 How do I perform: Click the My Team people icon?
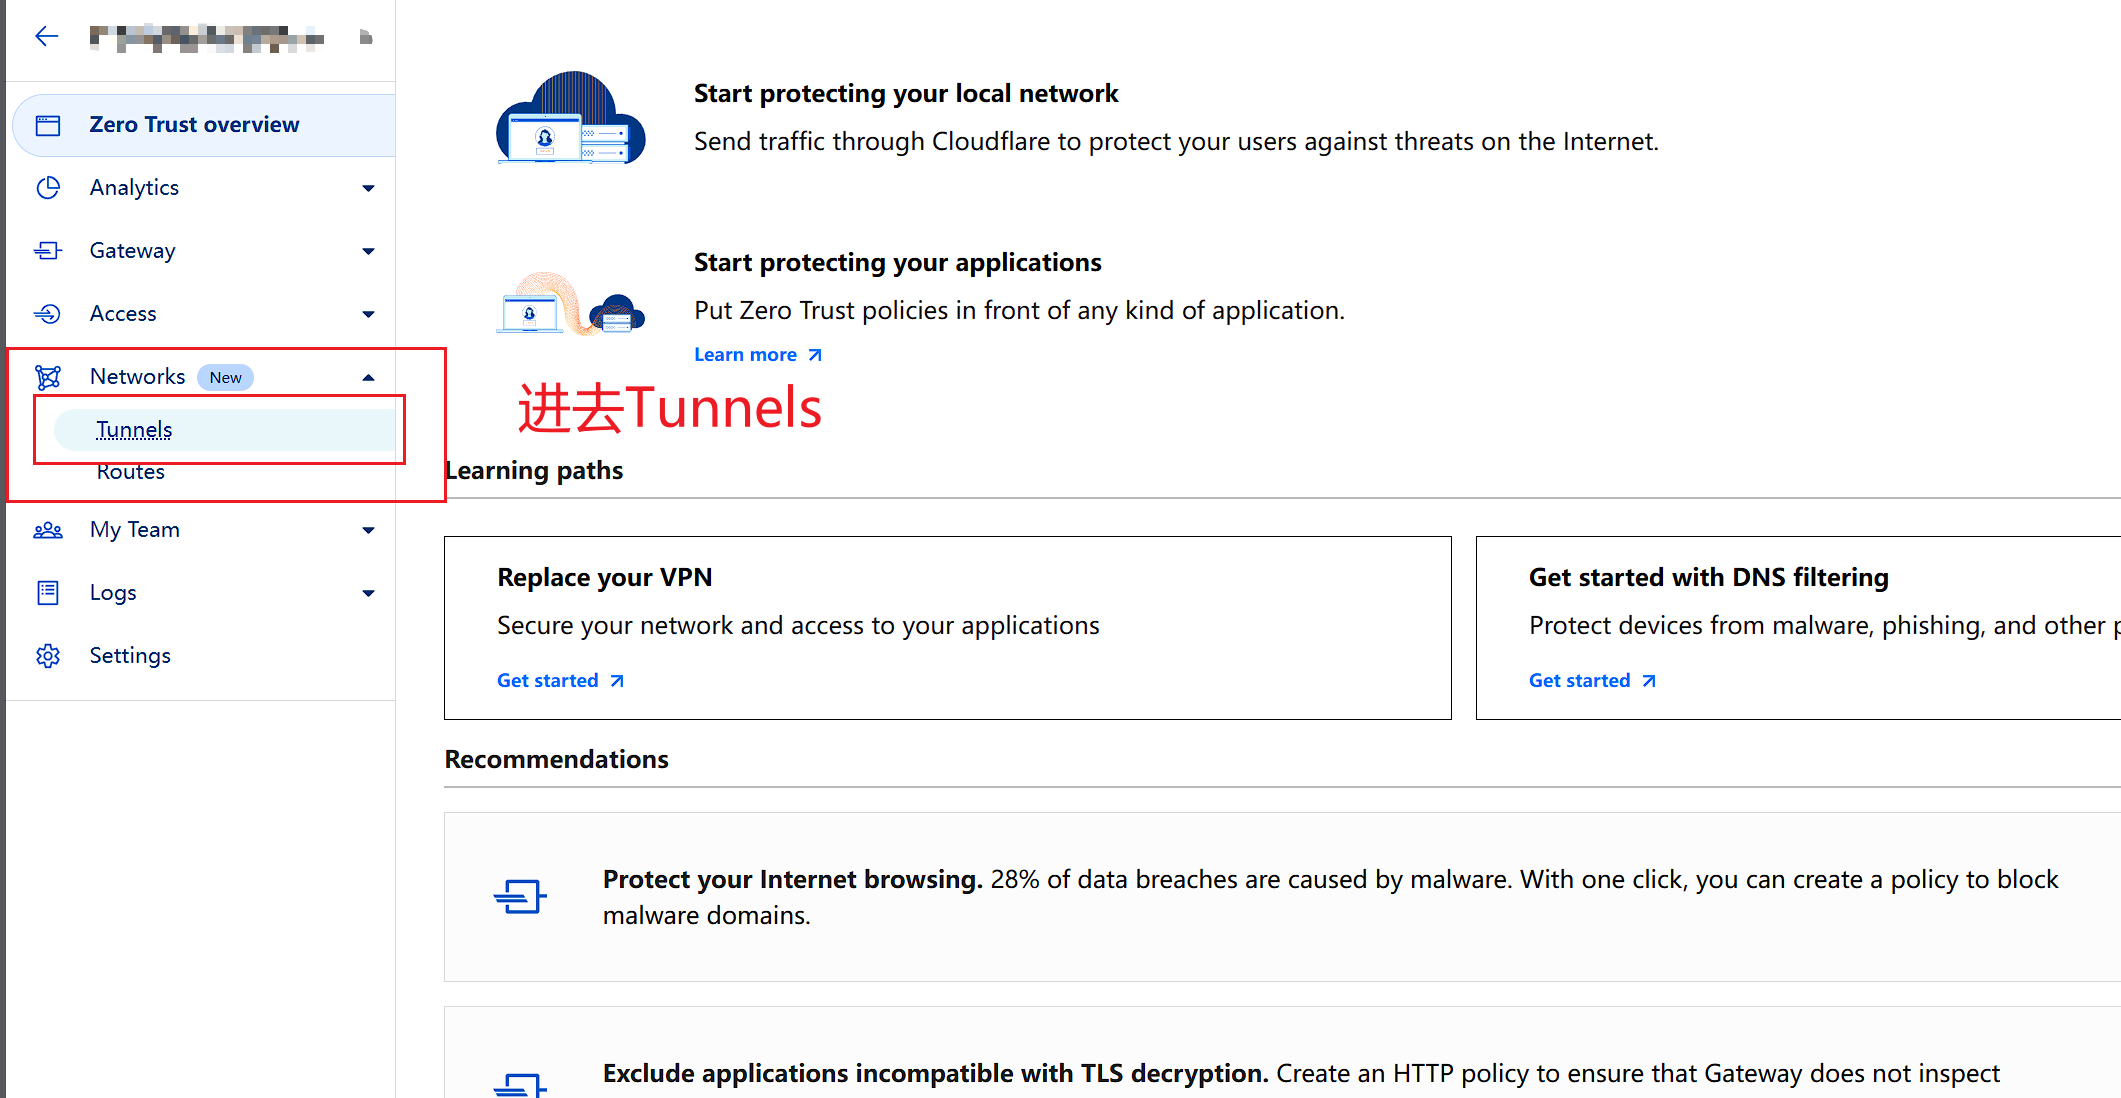[48, 530]
